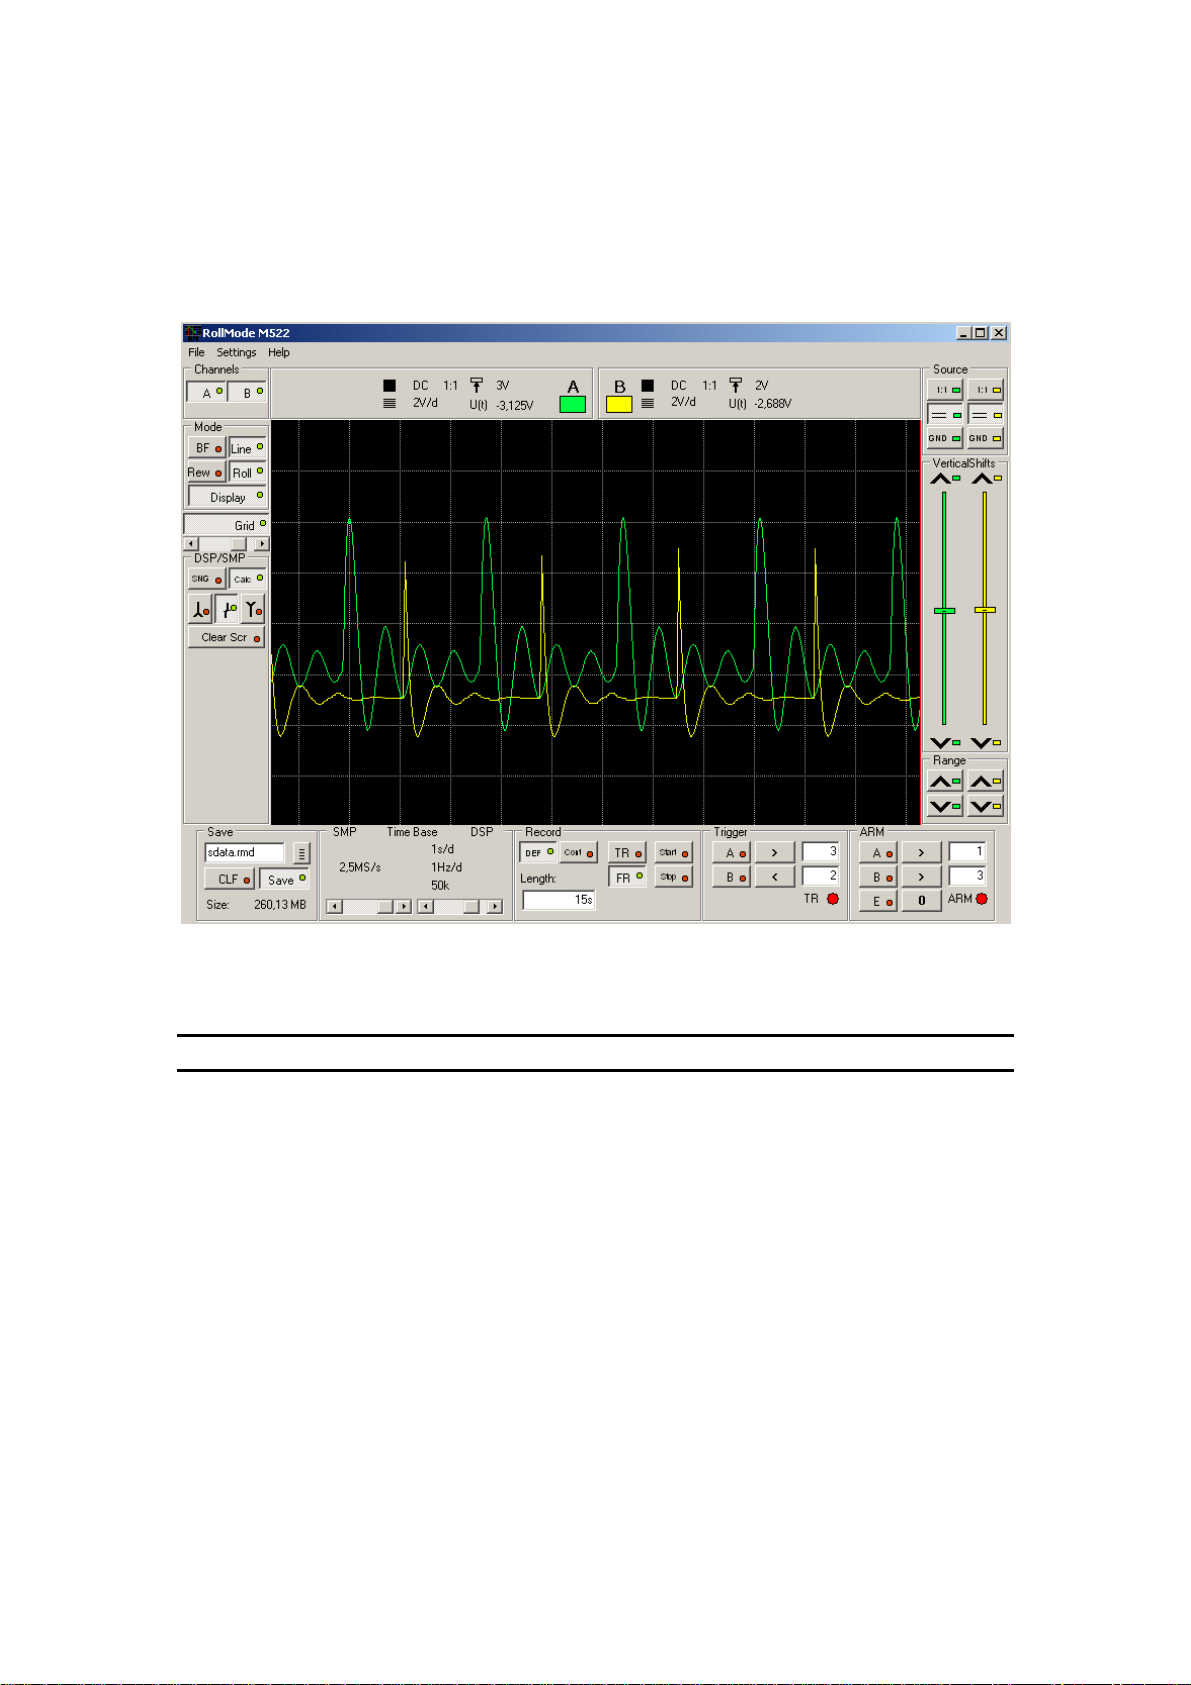Set green channel source to 1:1
The height and width of the screenshot is (1685, 1191).
[x=945, y=390]
